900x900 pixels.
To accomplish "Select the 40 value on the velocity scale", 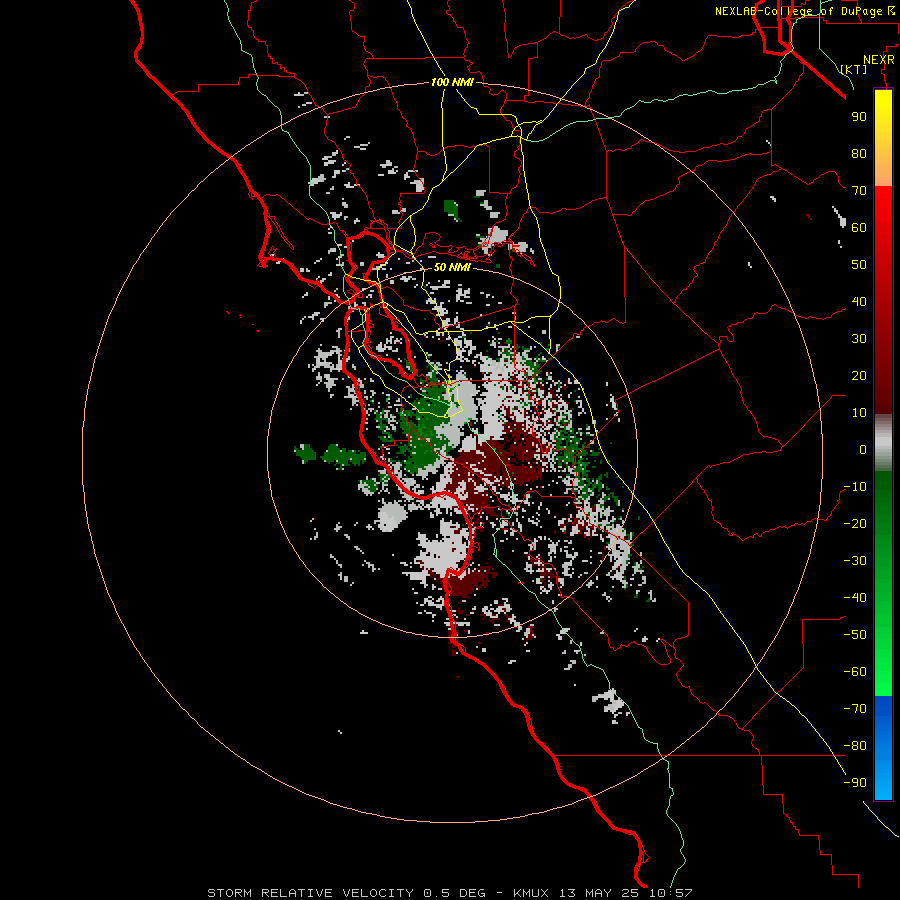I will (x=859, y=301).
